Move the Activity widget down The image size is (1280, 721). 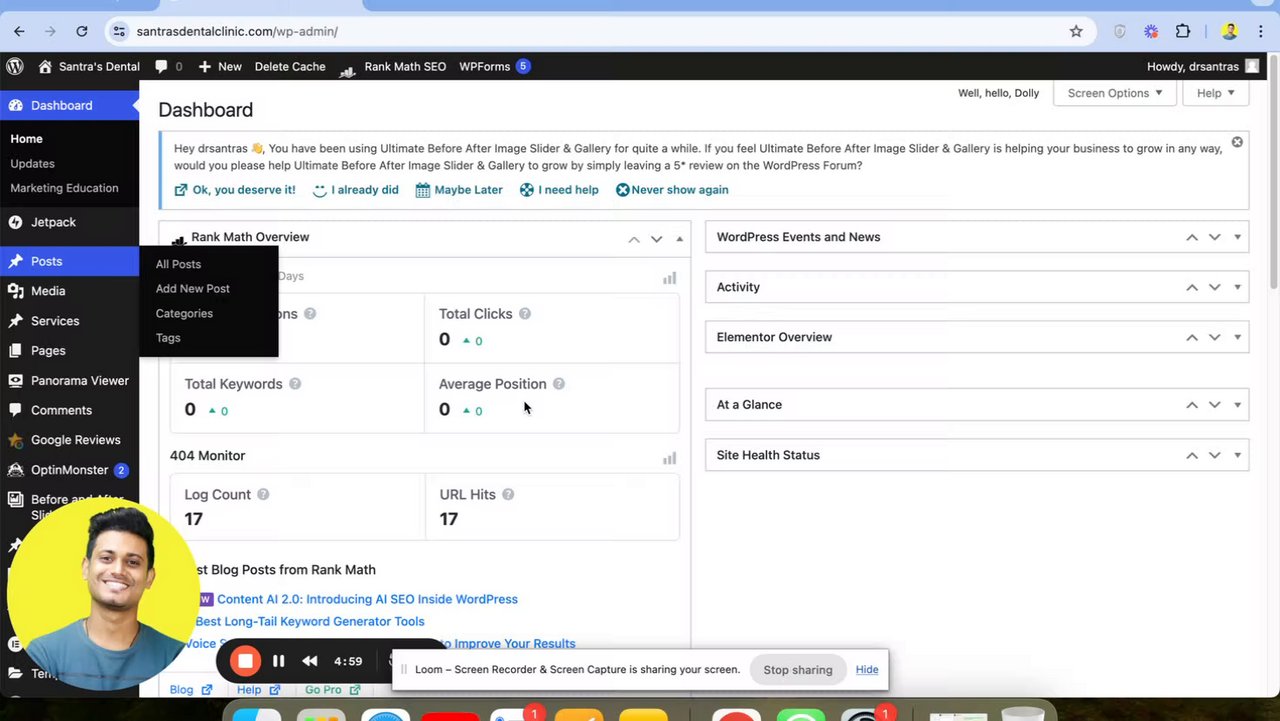tap(1214, 287)
